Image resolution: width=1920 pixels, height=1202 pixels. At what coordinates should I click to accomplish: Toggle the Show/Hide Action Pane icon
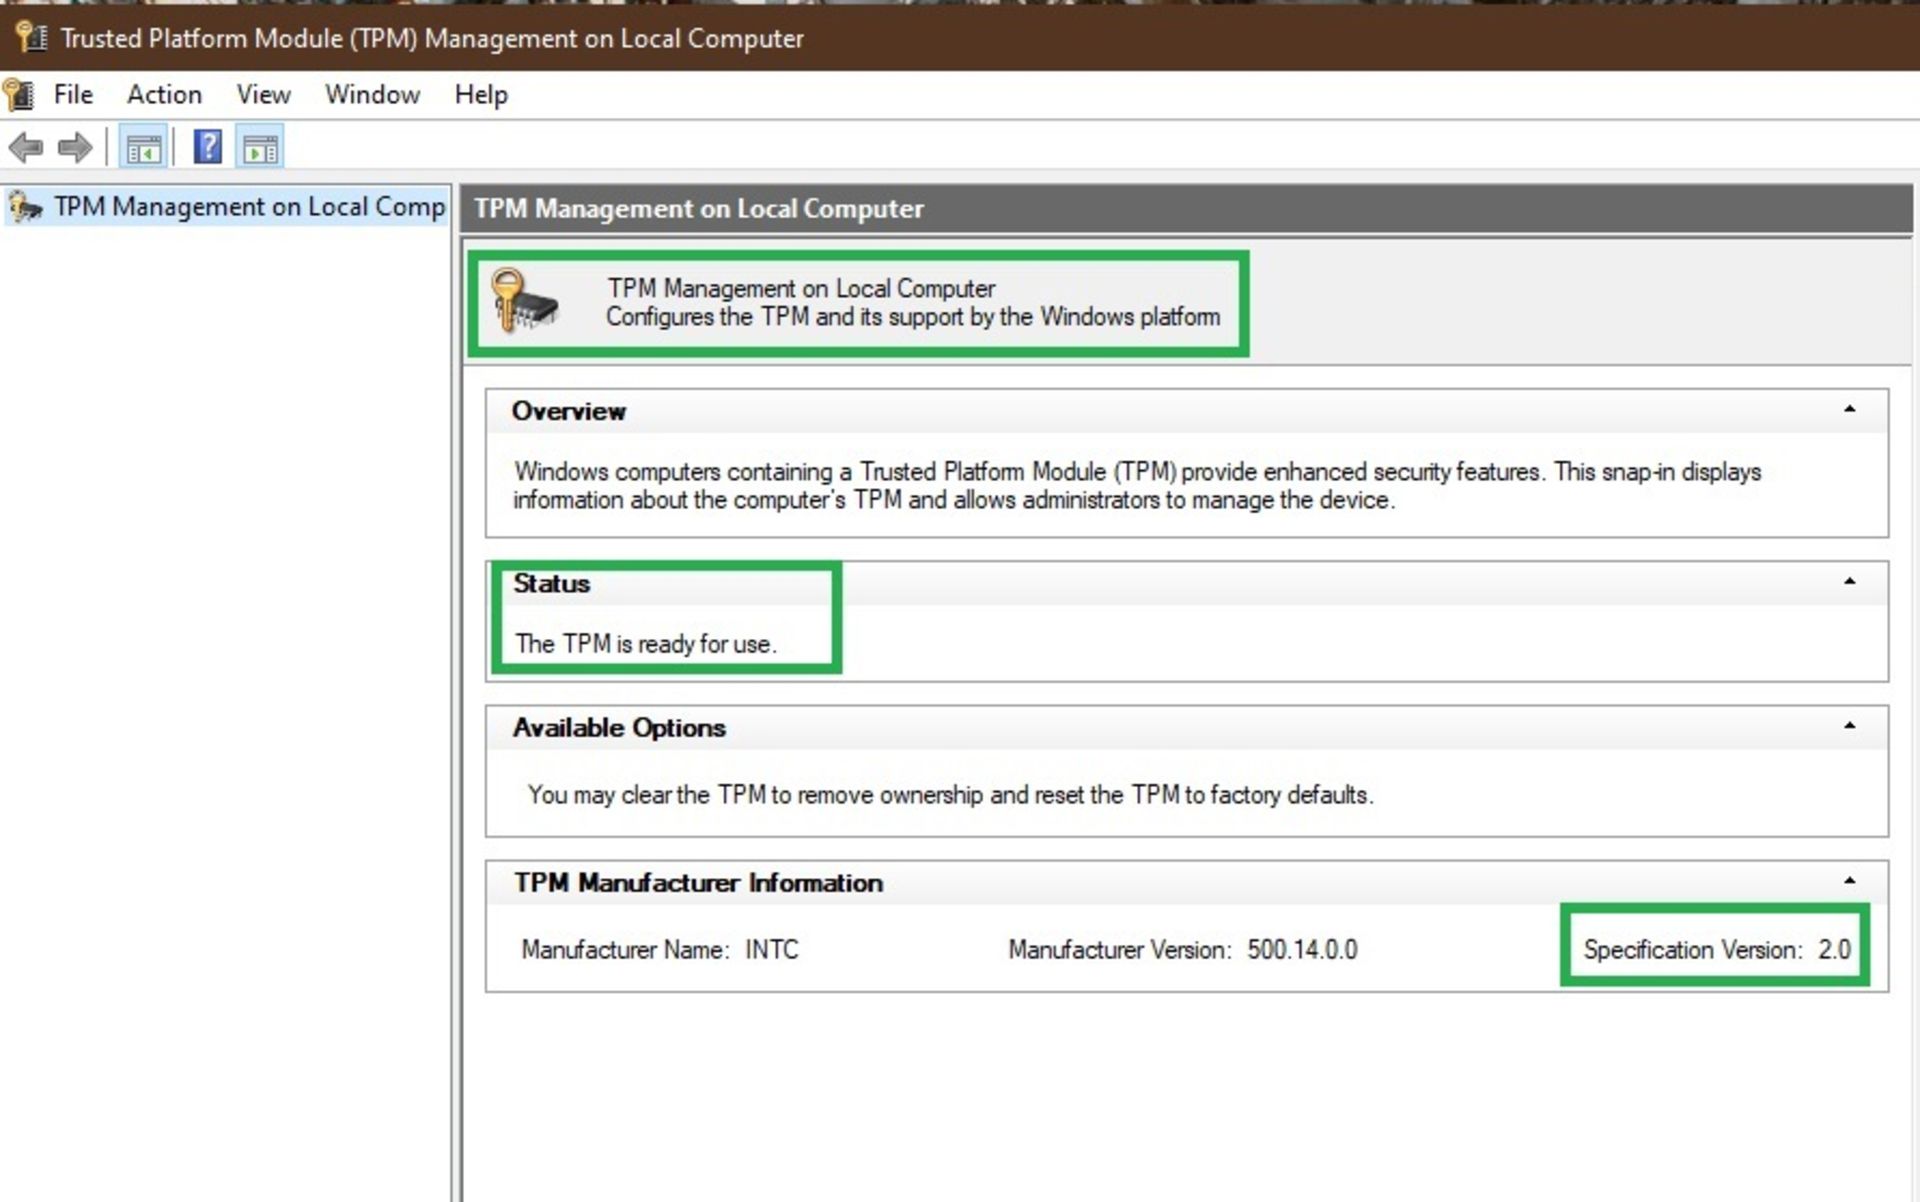tap(260, 148)
